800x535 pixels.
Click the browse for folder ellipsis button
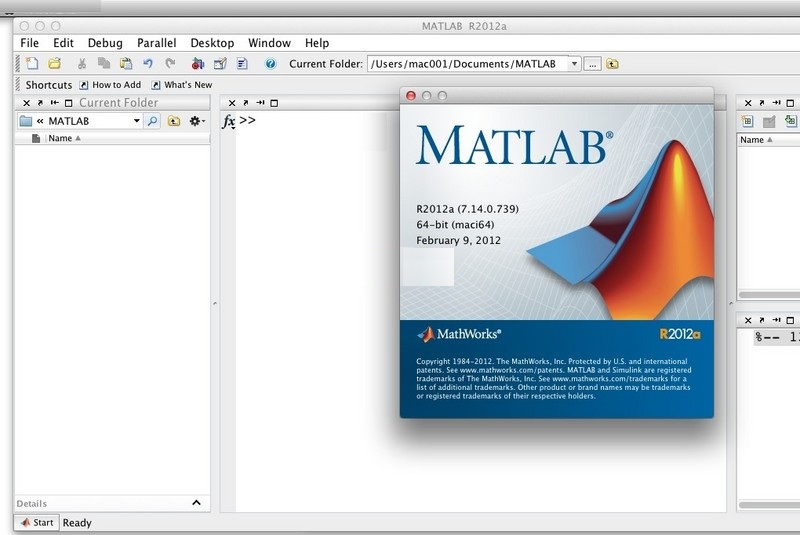point(593,64)
